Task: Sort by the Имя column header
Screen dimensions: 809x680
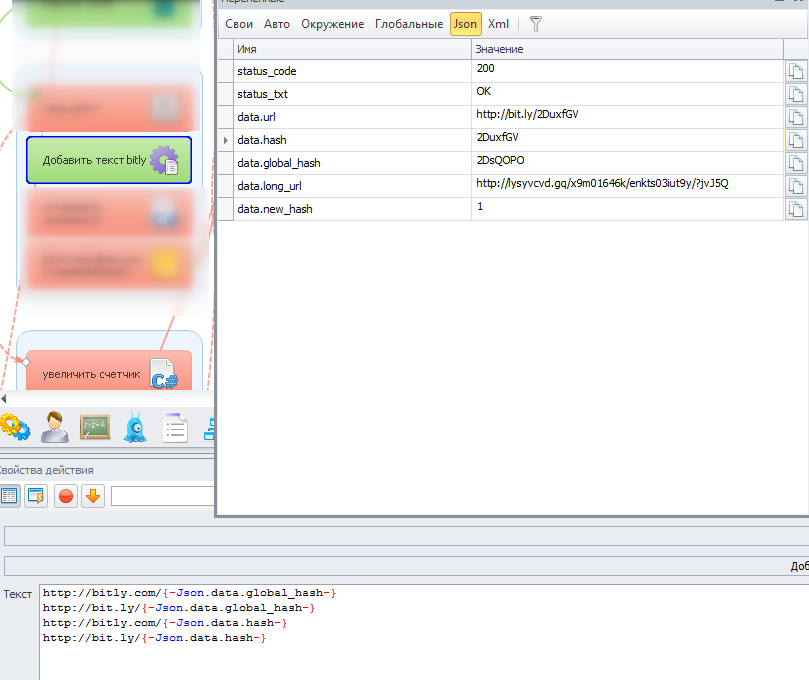Action: [x=352, y=49]
